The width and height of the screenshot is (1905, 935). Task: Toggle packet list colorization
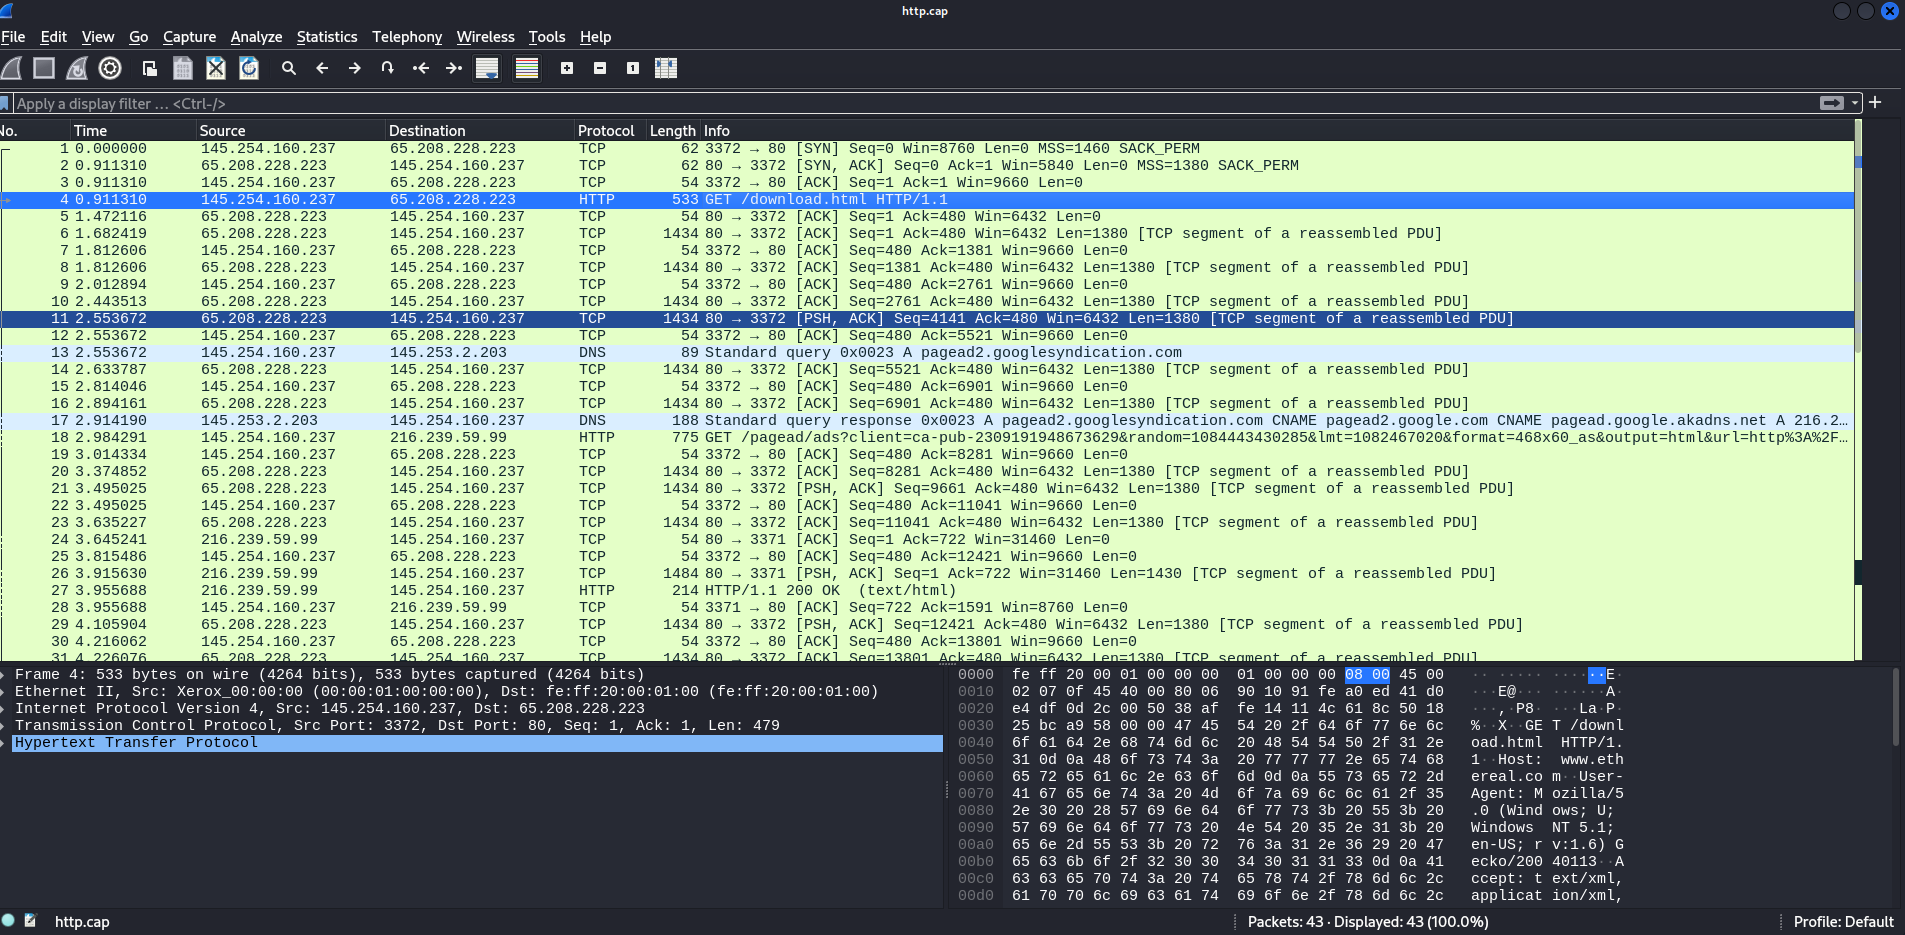[527, 68]
